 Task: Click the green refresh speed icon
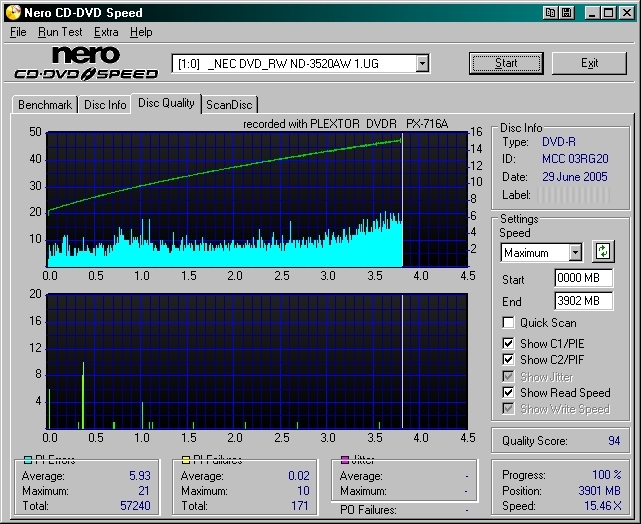(x=603, y=251)
